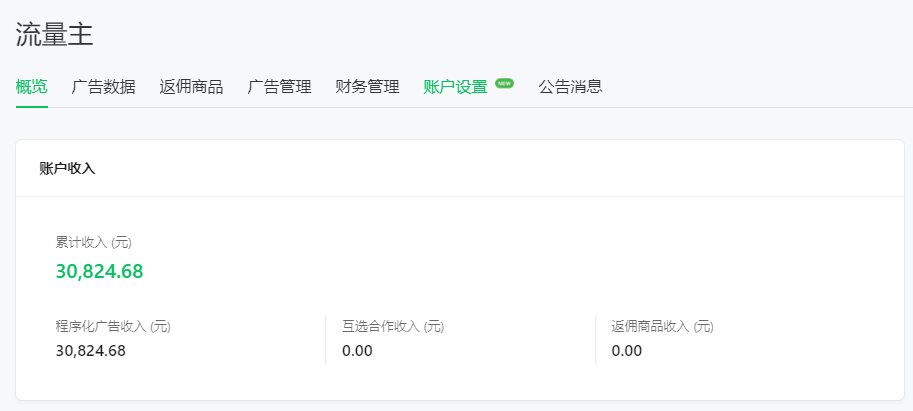Switch to the 概览 tab
913x411 pixels.
point(31,87)
